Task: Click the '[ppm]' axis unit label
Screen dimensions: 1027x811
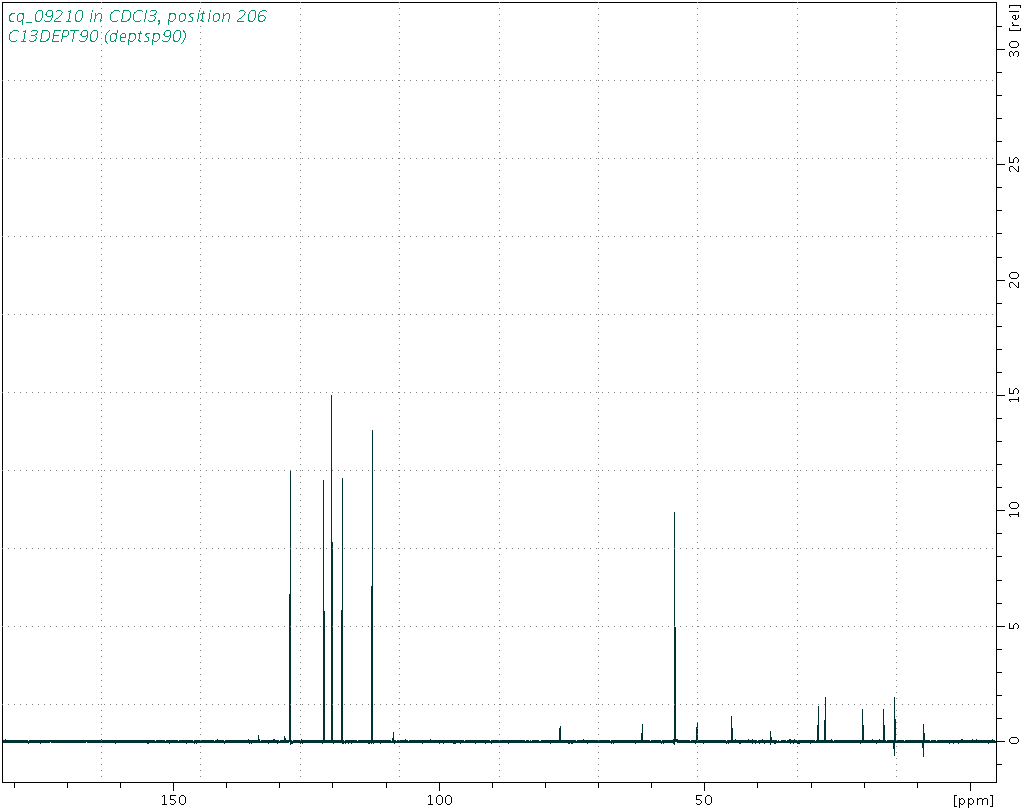Action: pos(975,801)
